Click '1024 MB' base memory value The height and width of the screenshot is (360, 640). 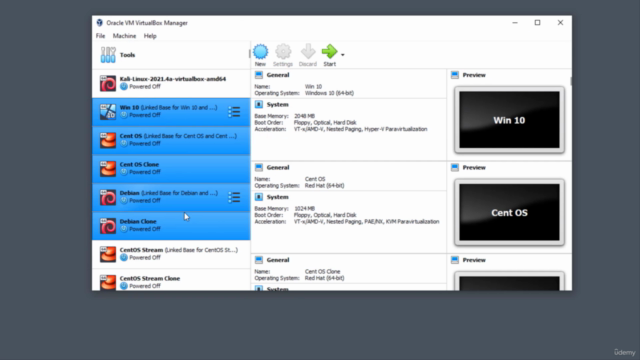304,209
